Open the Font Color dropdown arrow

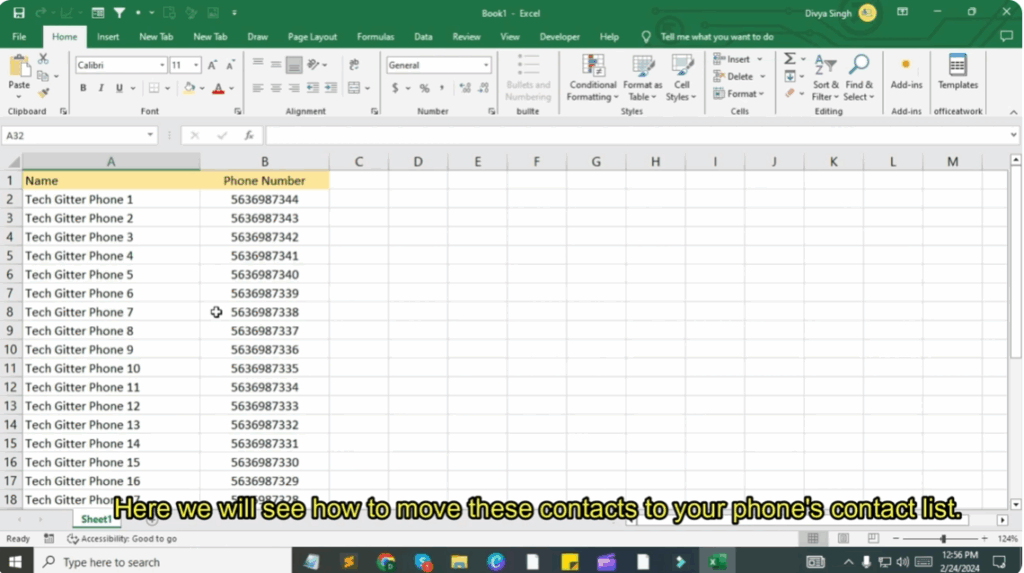point(231,88)
